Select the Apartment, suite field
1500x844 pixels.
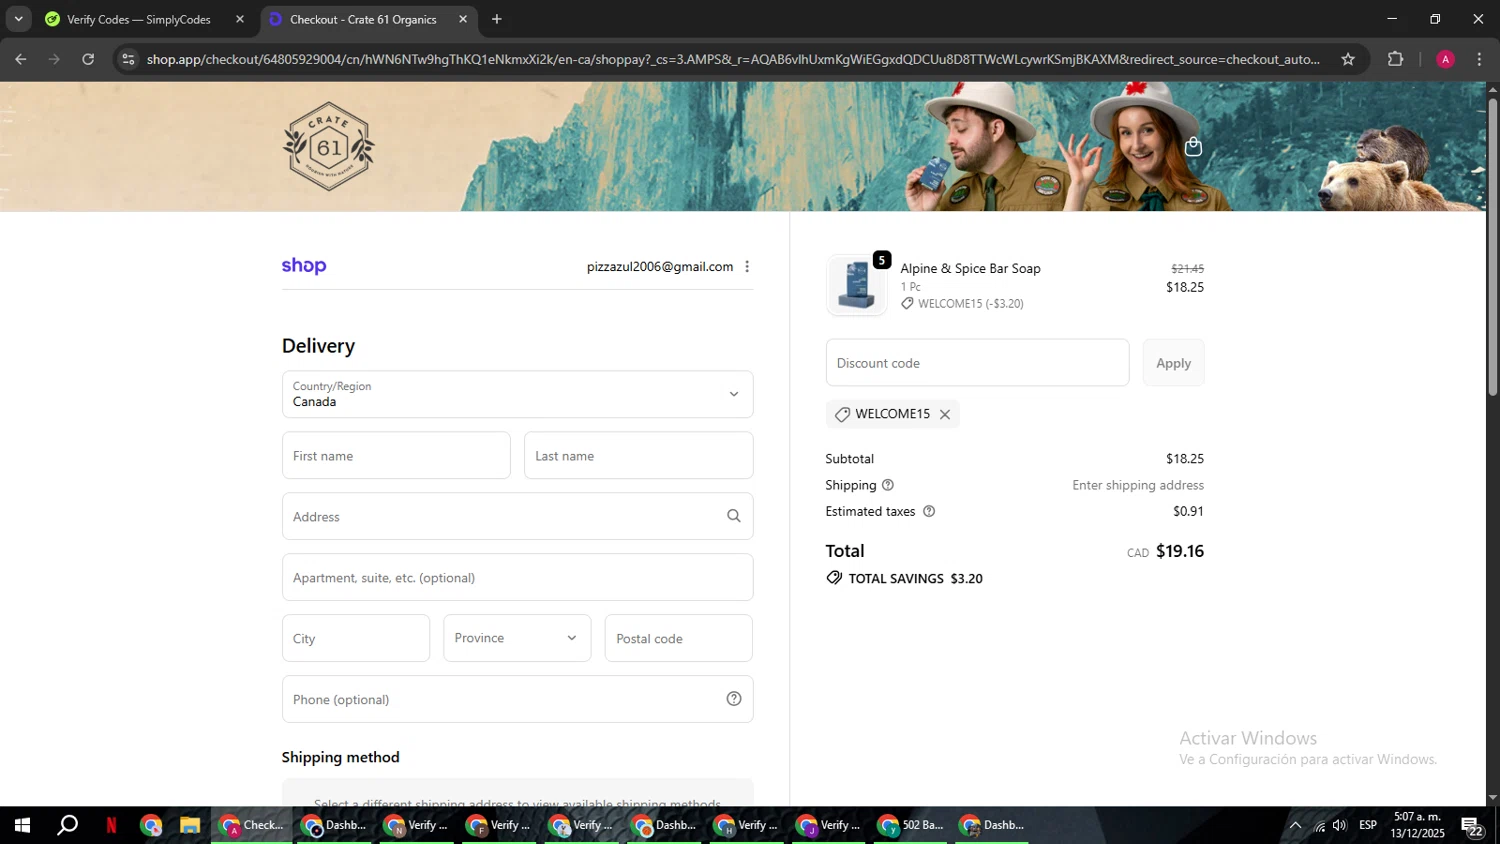(x=517, y=577)
